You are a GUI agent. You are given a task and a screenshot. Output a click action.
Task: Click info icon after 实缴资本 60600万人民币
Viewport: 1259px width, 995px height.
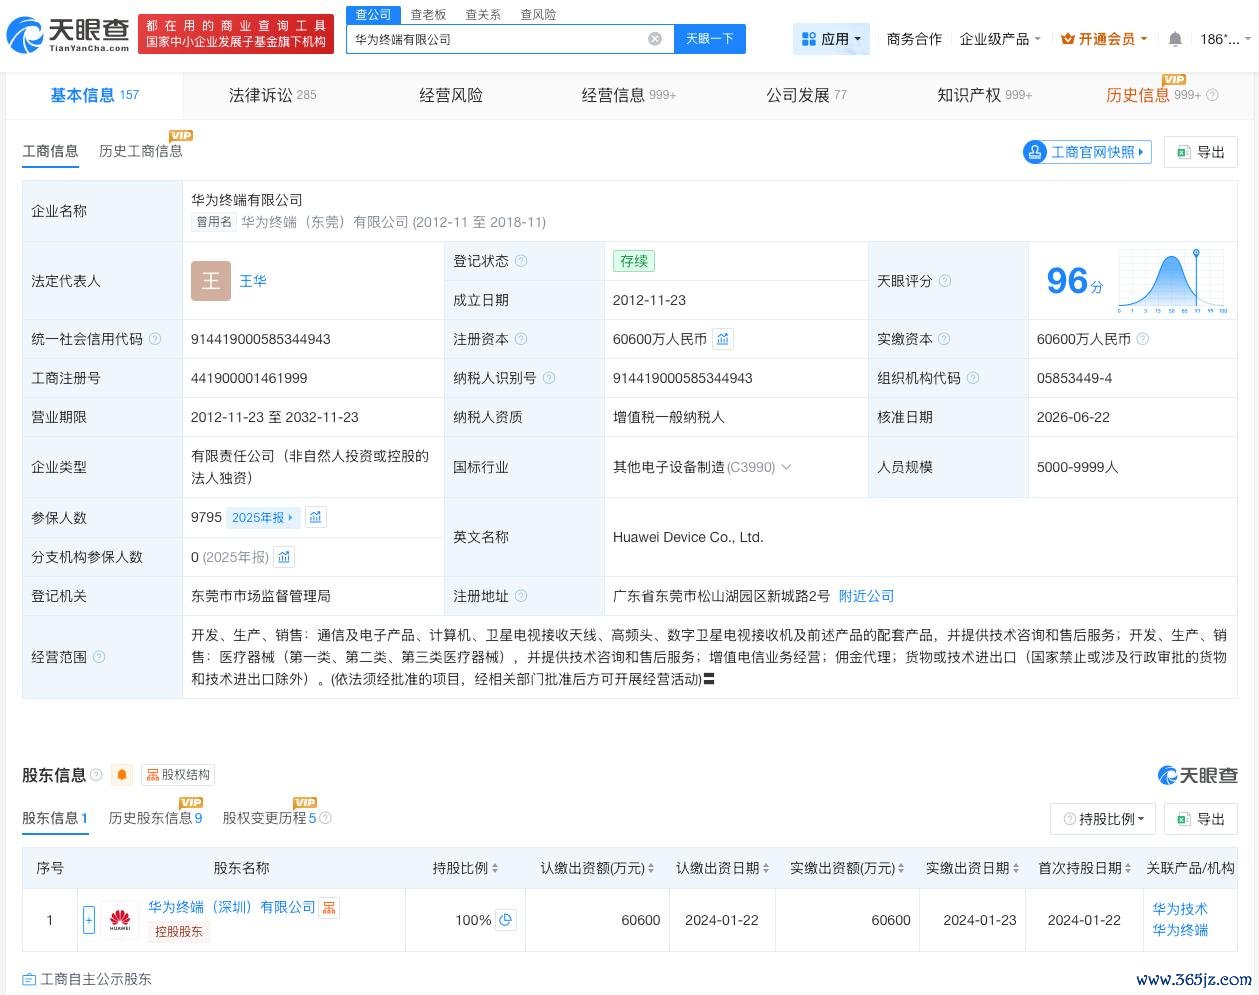click(x=1143, y=339)
